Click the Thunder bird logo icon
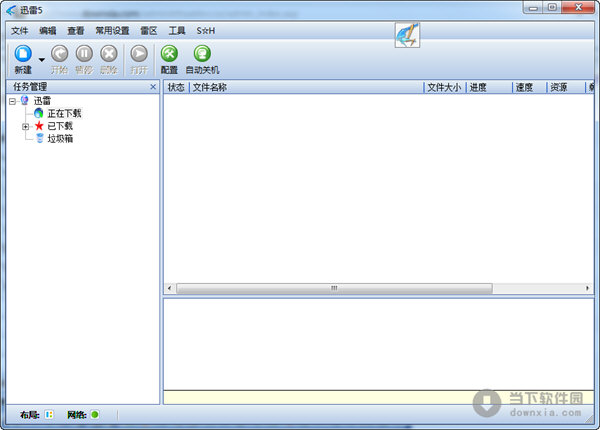The width and height of the screenshot is (600, 430). click(x=407, y=35)
